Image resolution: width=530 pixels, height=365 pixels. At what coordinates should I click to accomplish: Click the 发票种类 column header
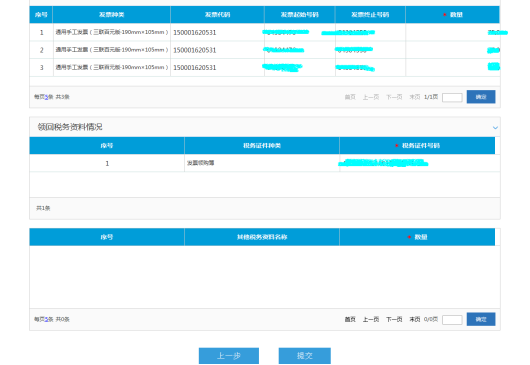pos(112,15)
